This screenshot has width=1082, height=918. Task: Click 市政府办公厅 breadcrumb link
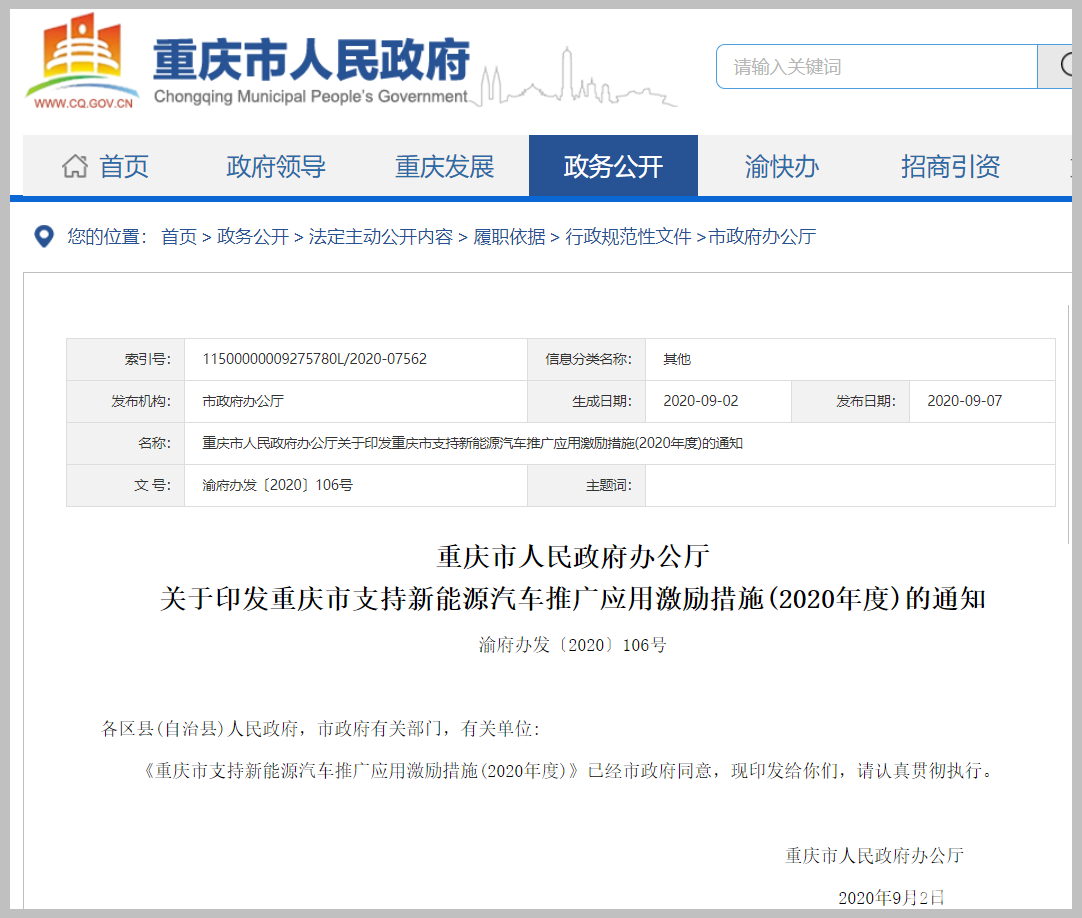coord(762,237)
